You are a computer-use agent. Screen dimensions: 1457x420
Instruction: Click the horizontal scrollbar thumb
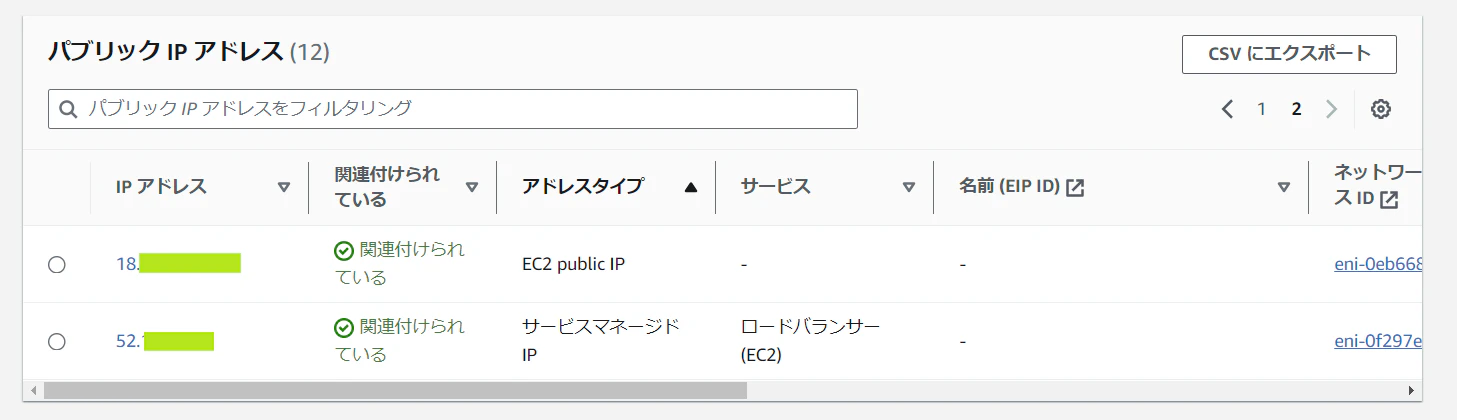[395, 390]
